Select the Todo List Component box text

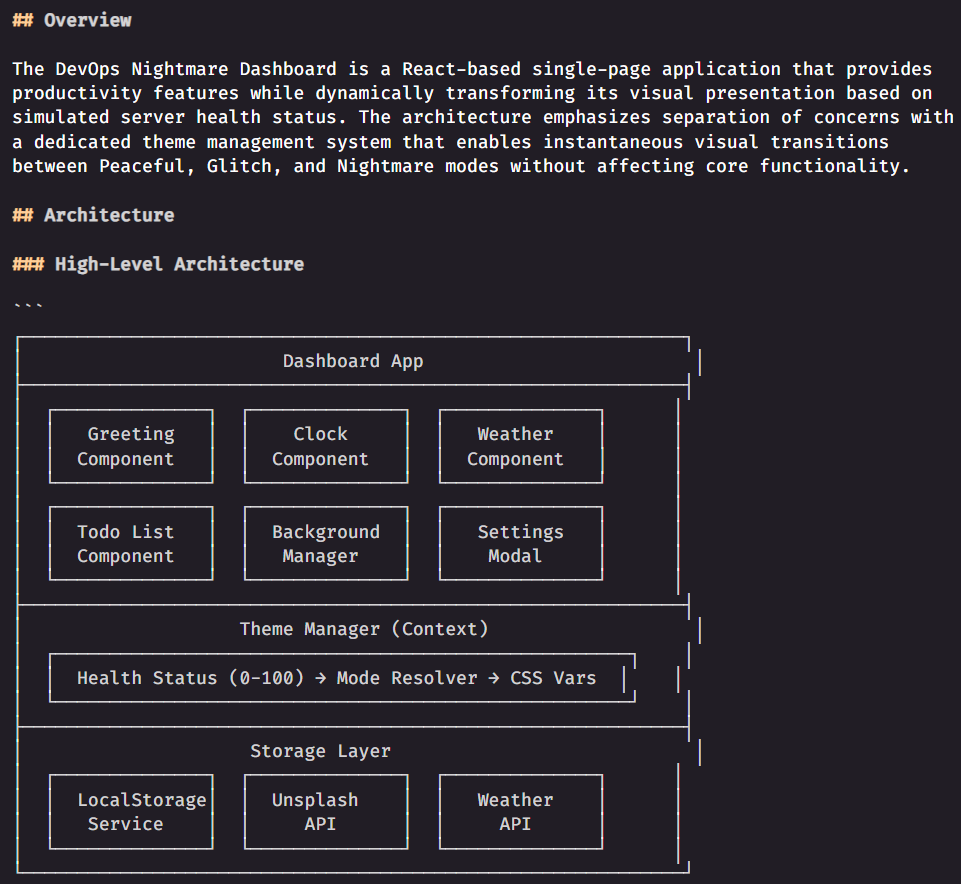(126, 544)
